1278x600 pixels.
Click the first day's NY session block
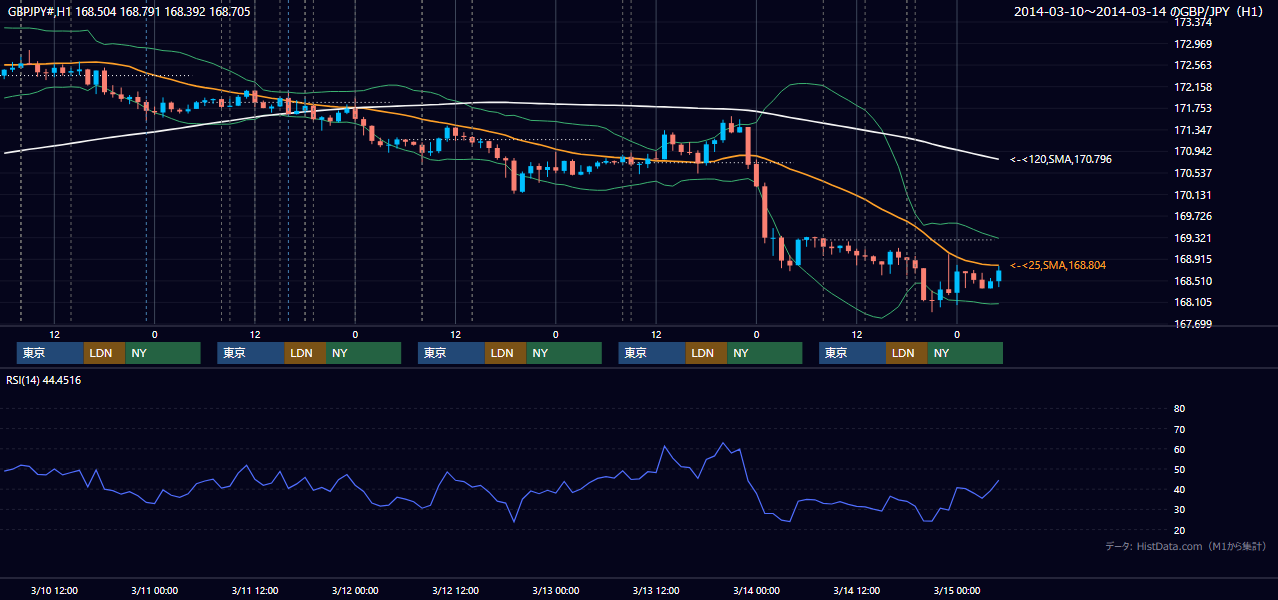point(163,353)
